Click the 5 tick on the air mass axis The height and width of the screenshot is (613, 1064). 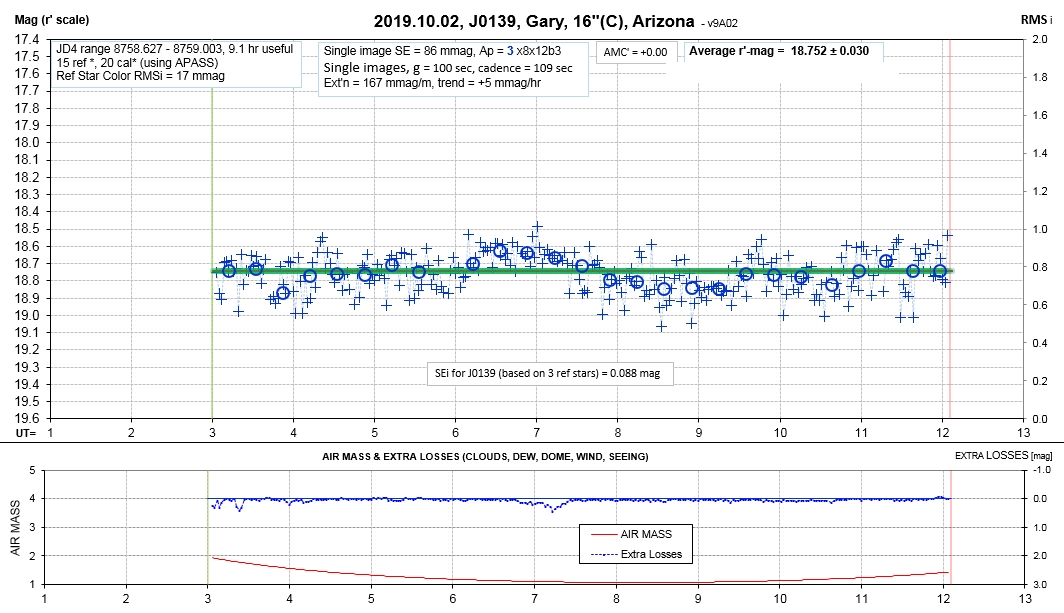tap(32, 470)
